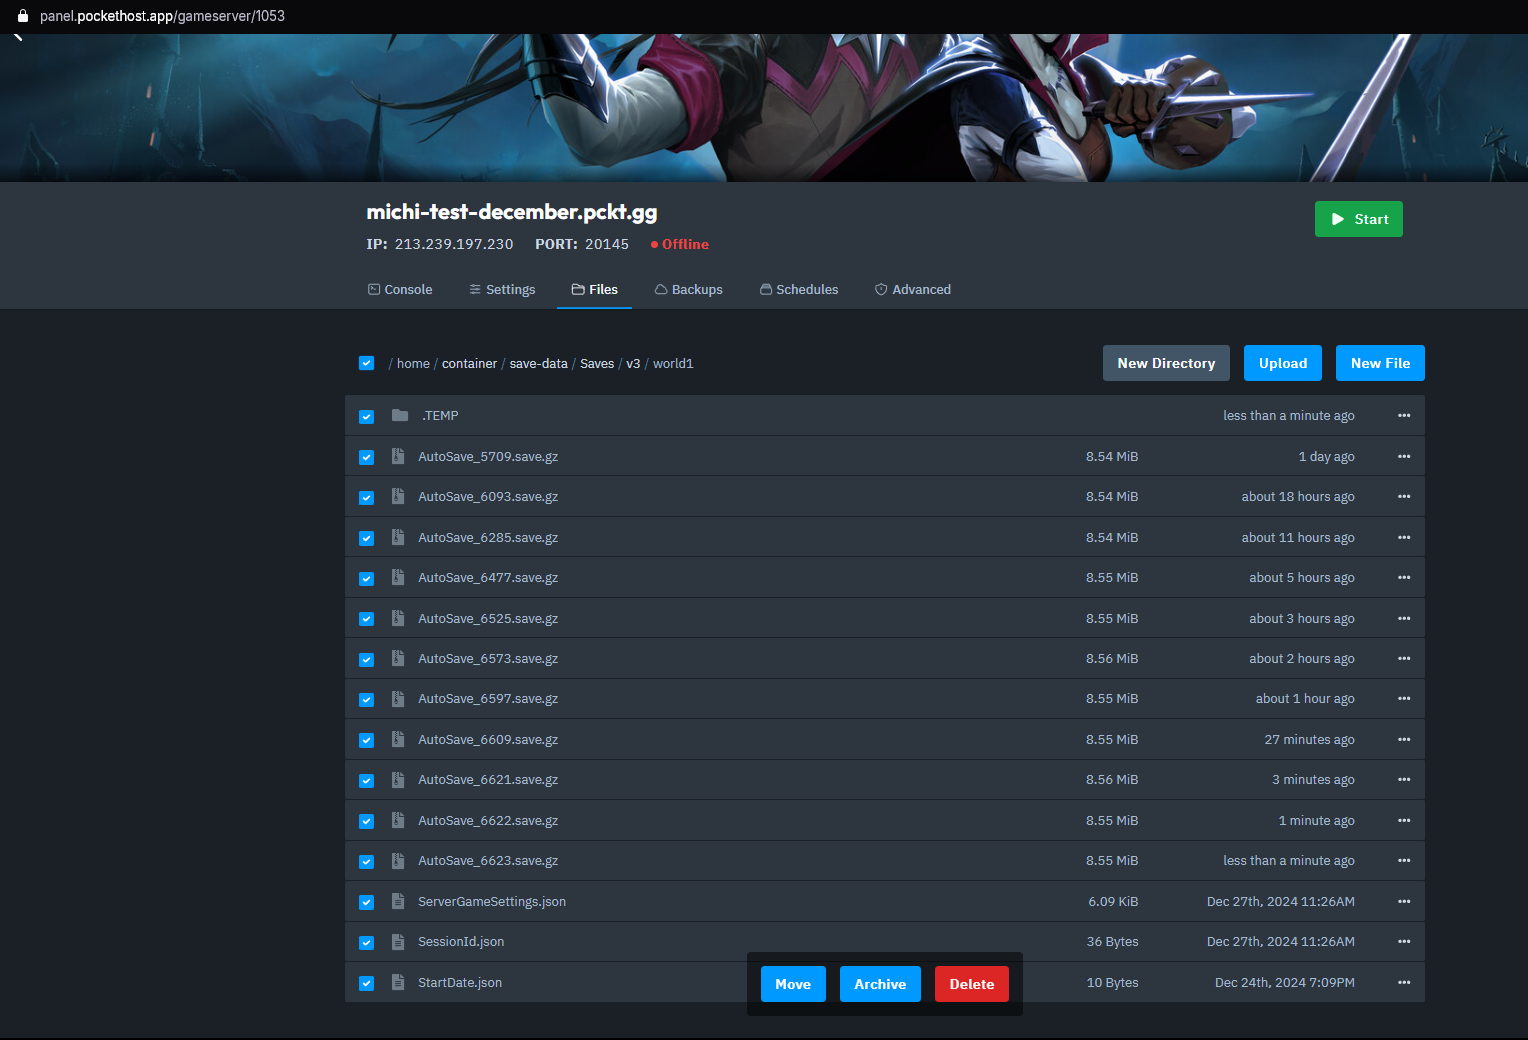Click file icon for AutoSave_6525.save.gz

tap(398, 618)
